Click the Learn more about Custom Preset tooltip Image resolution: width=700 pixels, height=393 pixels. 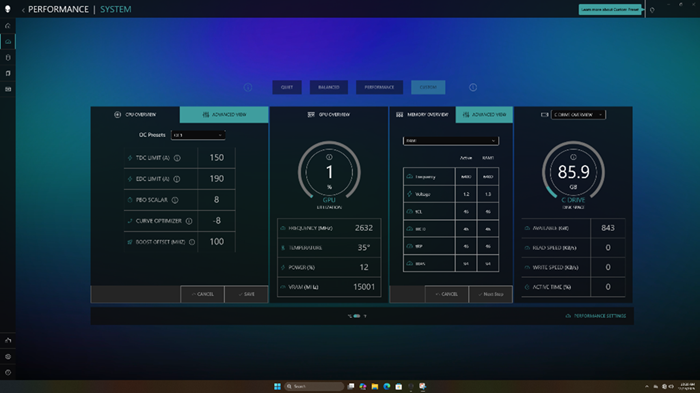pos(610,9)
